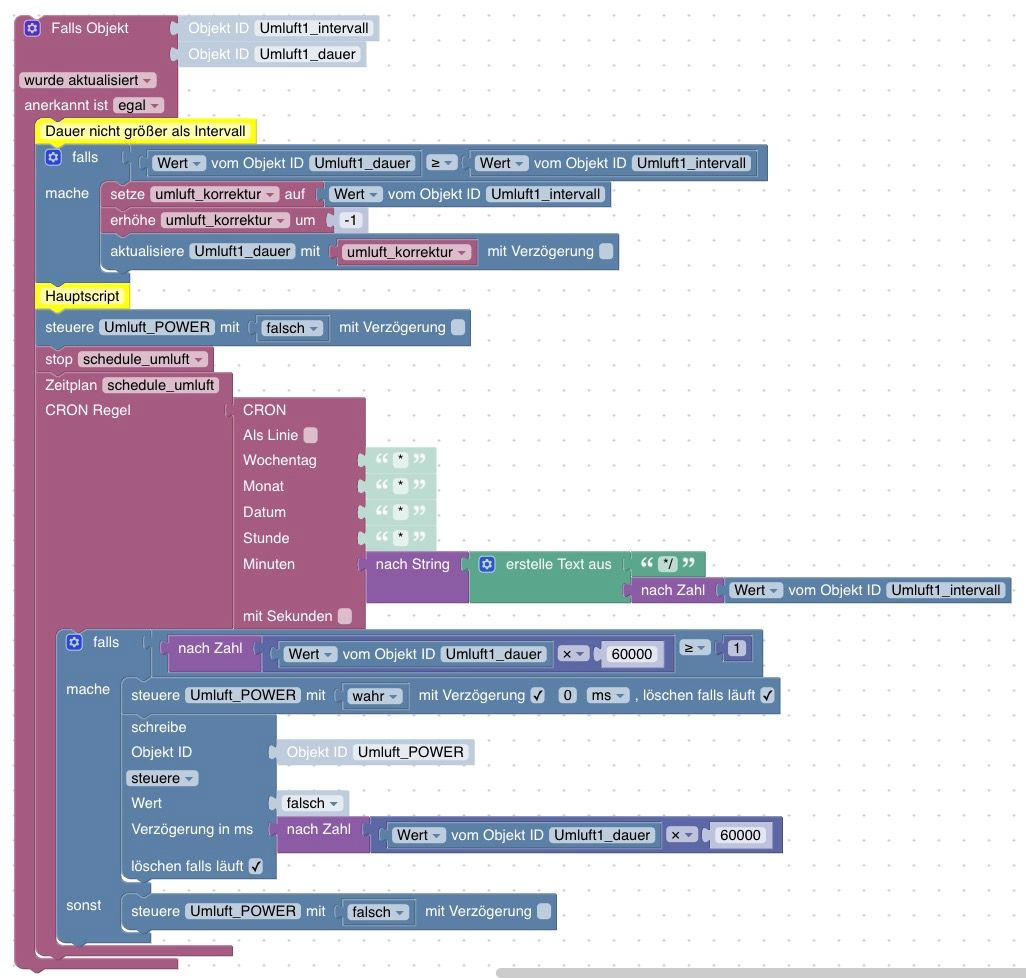
Task: Toggle the Als Linie checkbox
Action: [311, 435]
